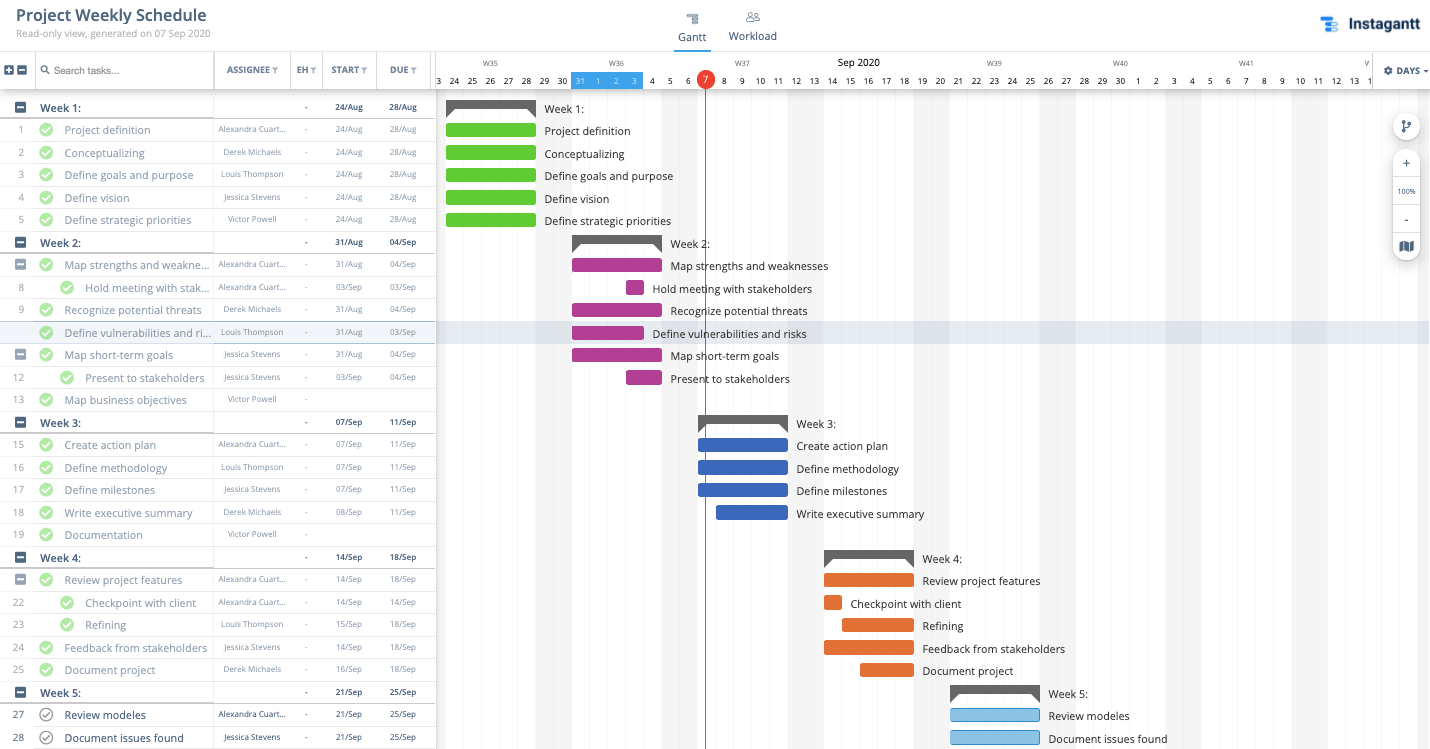Switch to the Workload tab
This screenshot has width=1430, height=749.
(x=753, y=25)
